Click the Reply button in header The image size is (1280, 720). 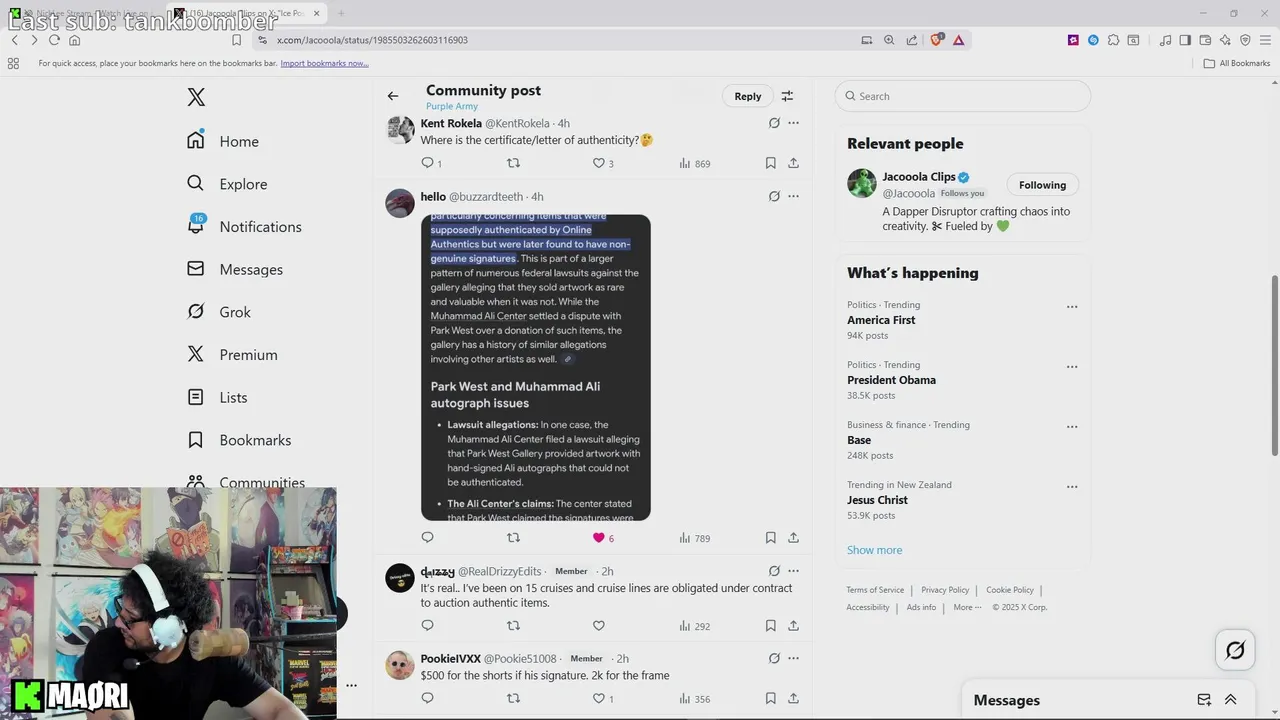tap(748, 96)
